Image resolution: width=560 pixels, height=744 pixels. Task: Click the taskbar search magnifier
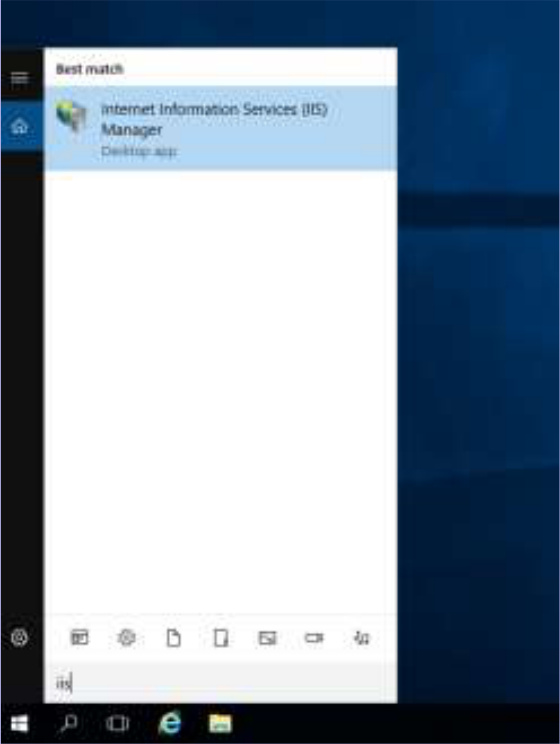point(69,724)
